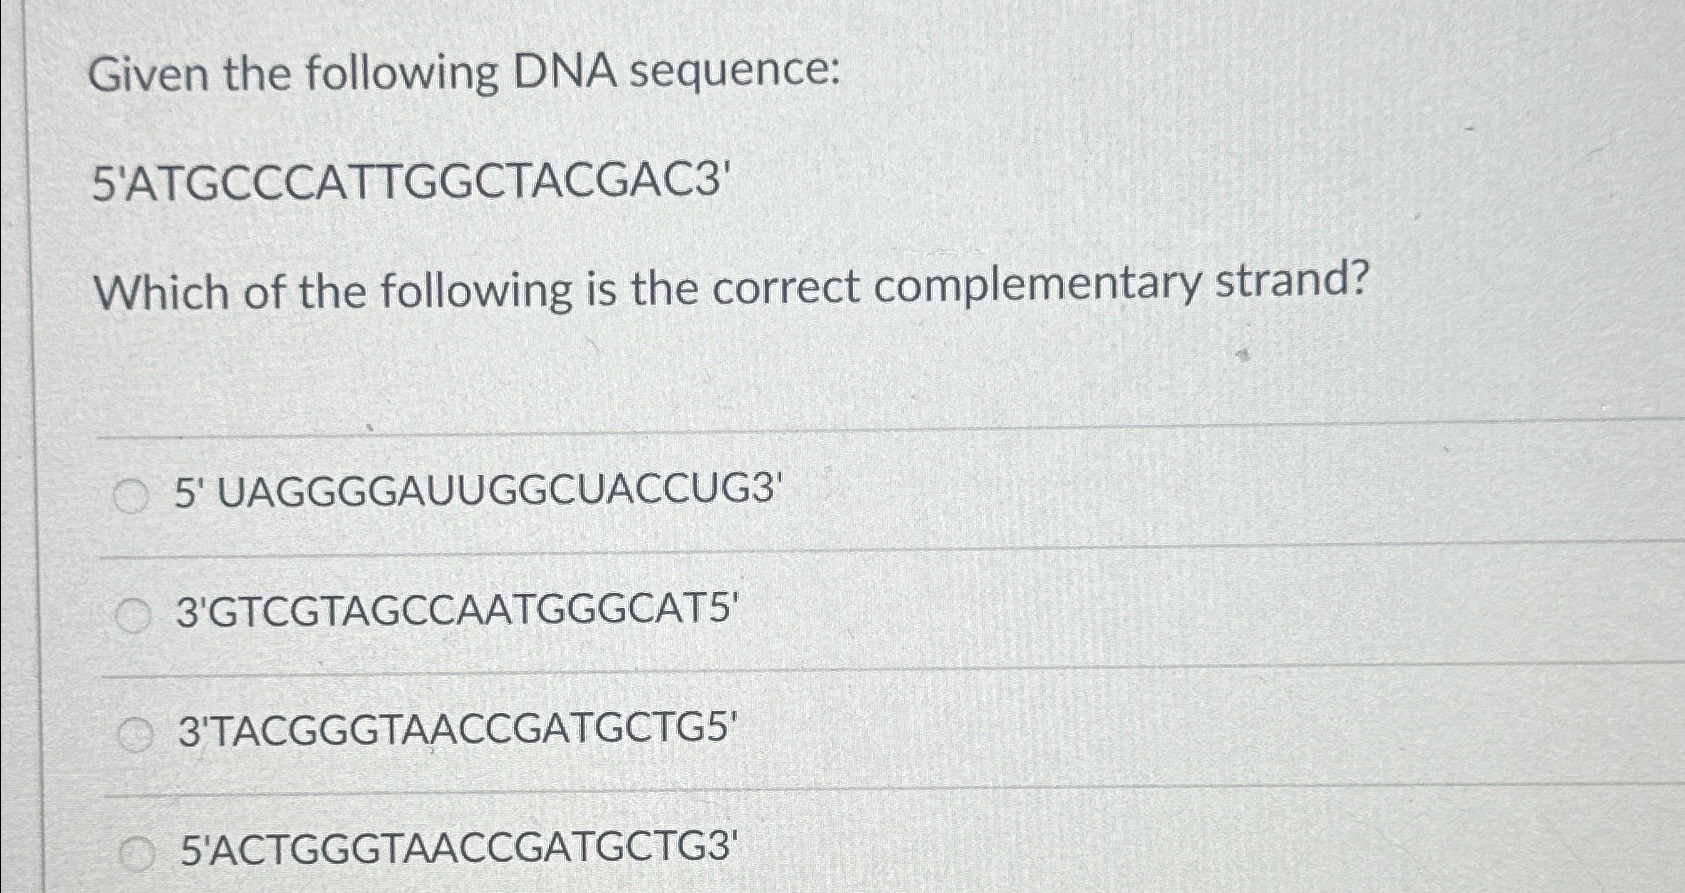Click the heading "Given the following DNA sequence:"
Viewport: 1685px width, 893px height.
464,75
